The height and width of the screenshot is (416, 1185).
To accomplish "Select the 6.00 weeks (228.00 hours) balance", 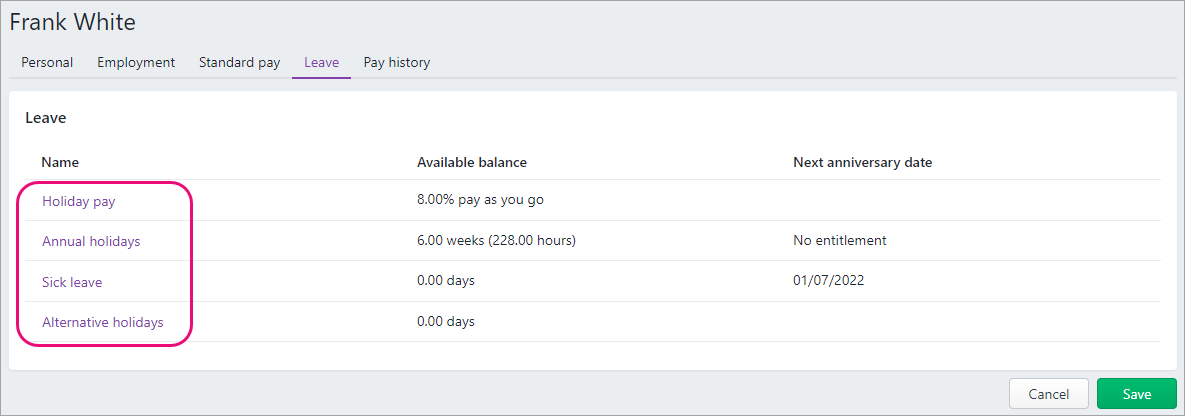I will pyautogui.click(x=497, y=241).
